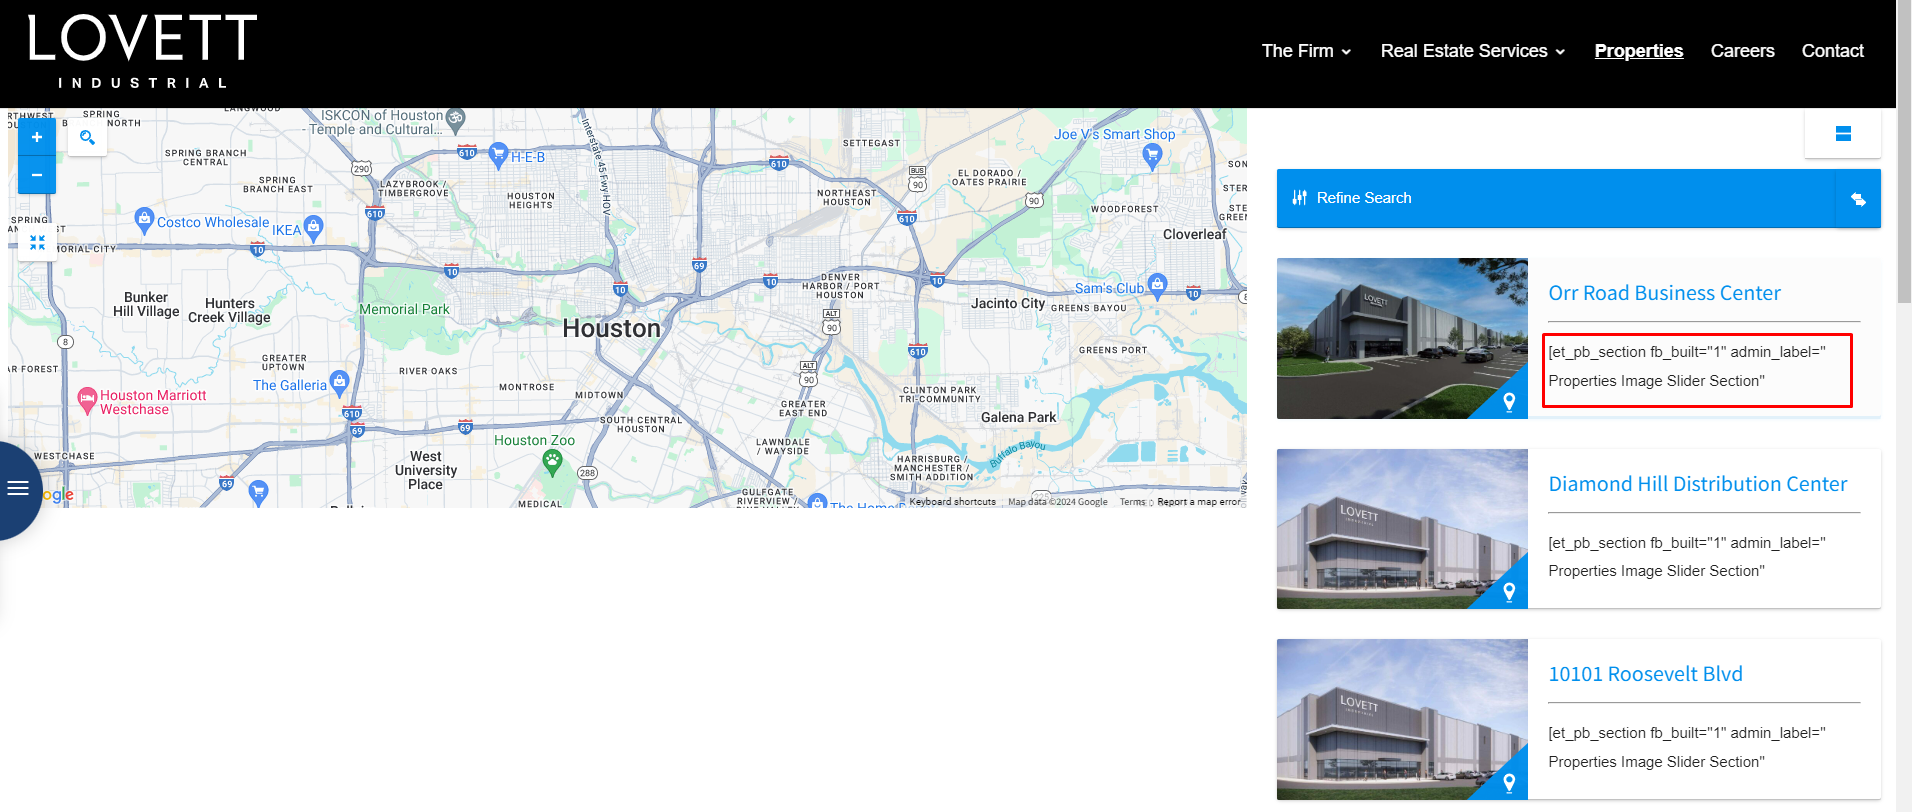Open Diamond Hill Distribution Center listing
1912x812 pixels.
click(1698, 484)
